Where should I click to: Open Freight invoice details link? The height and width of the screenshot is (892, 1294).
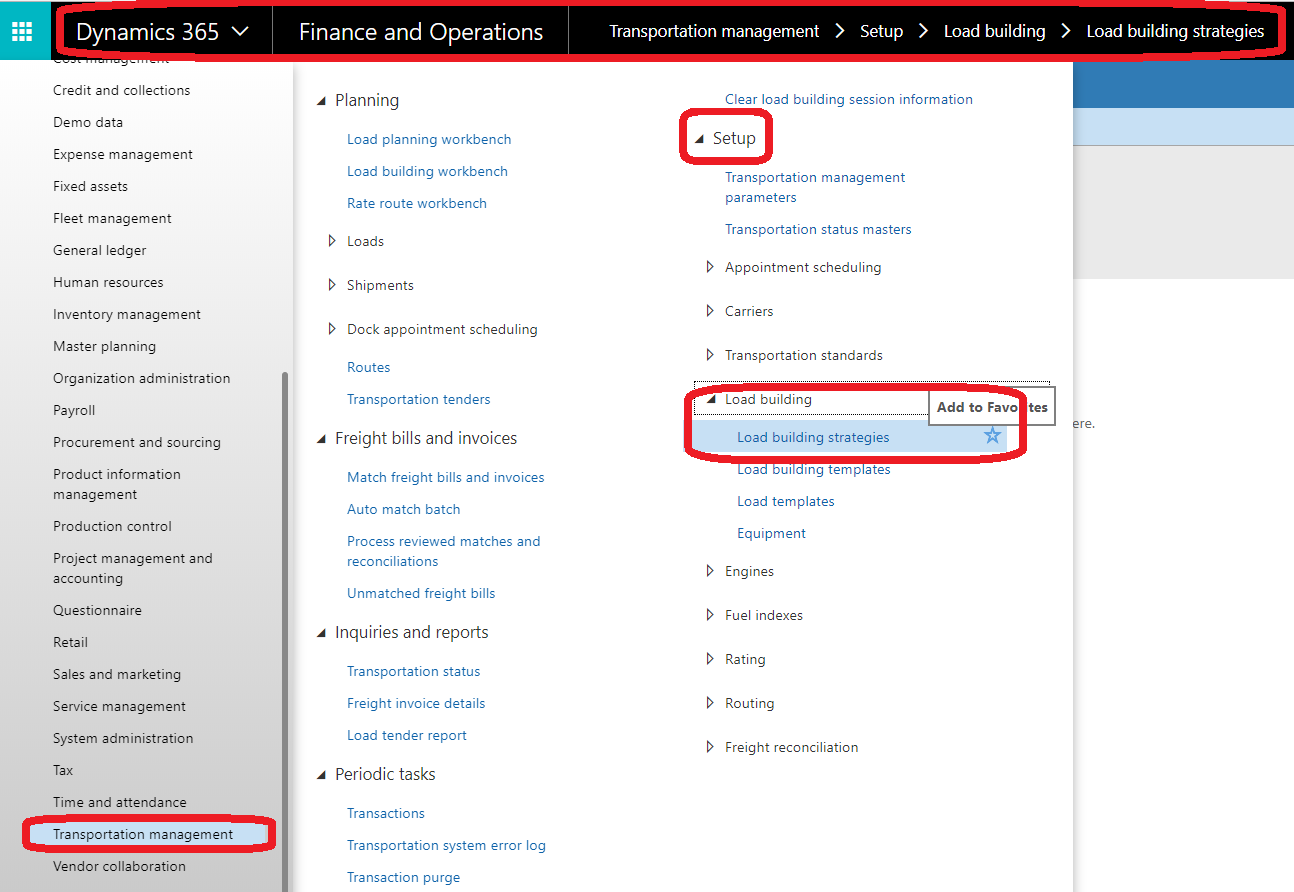[416, 703]
